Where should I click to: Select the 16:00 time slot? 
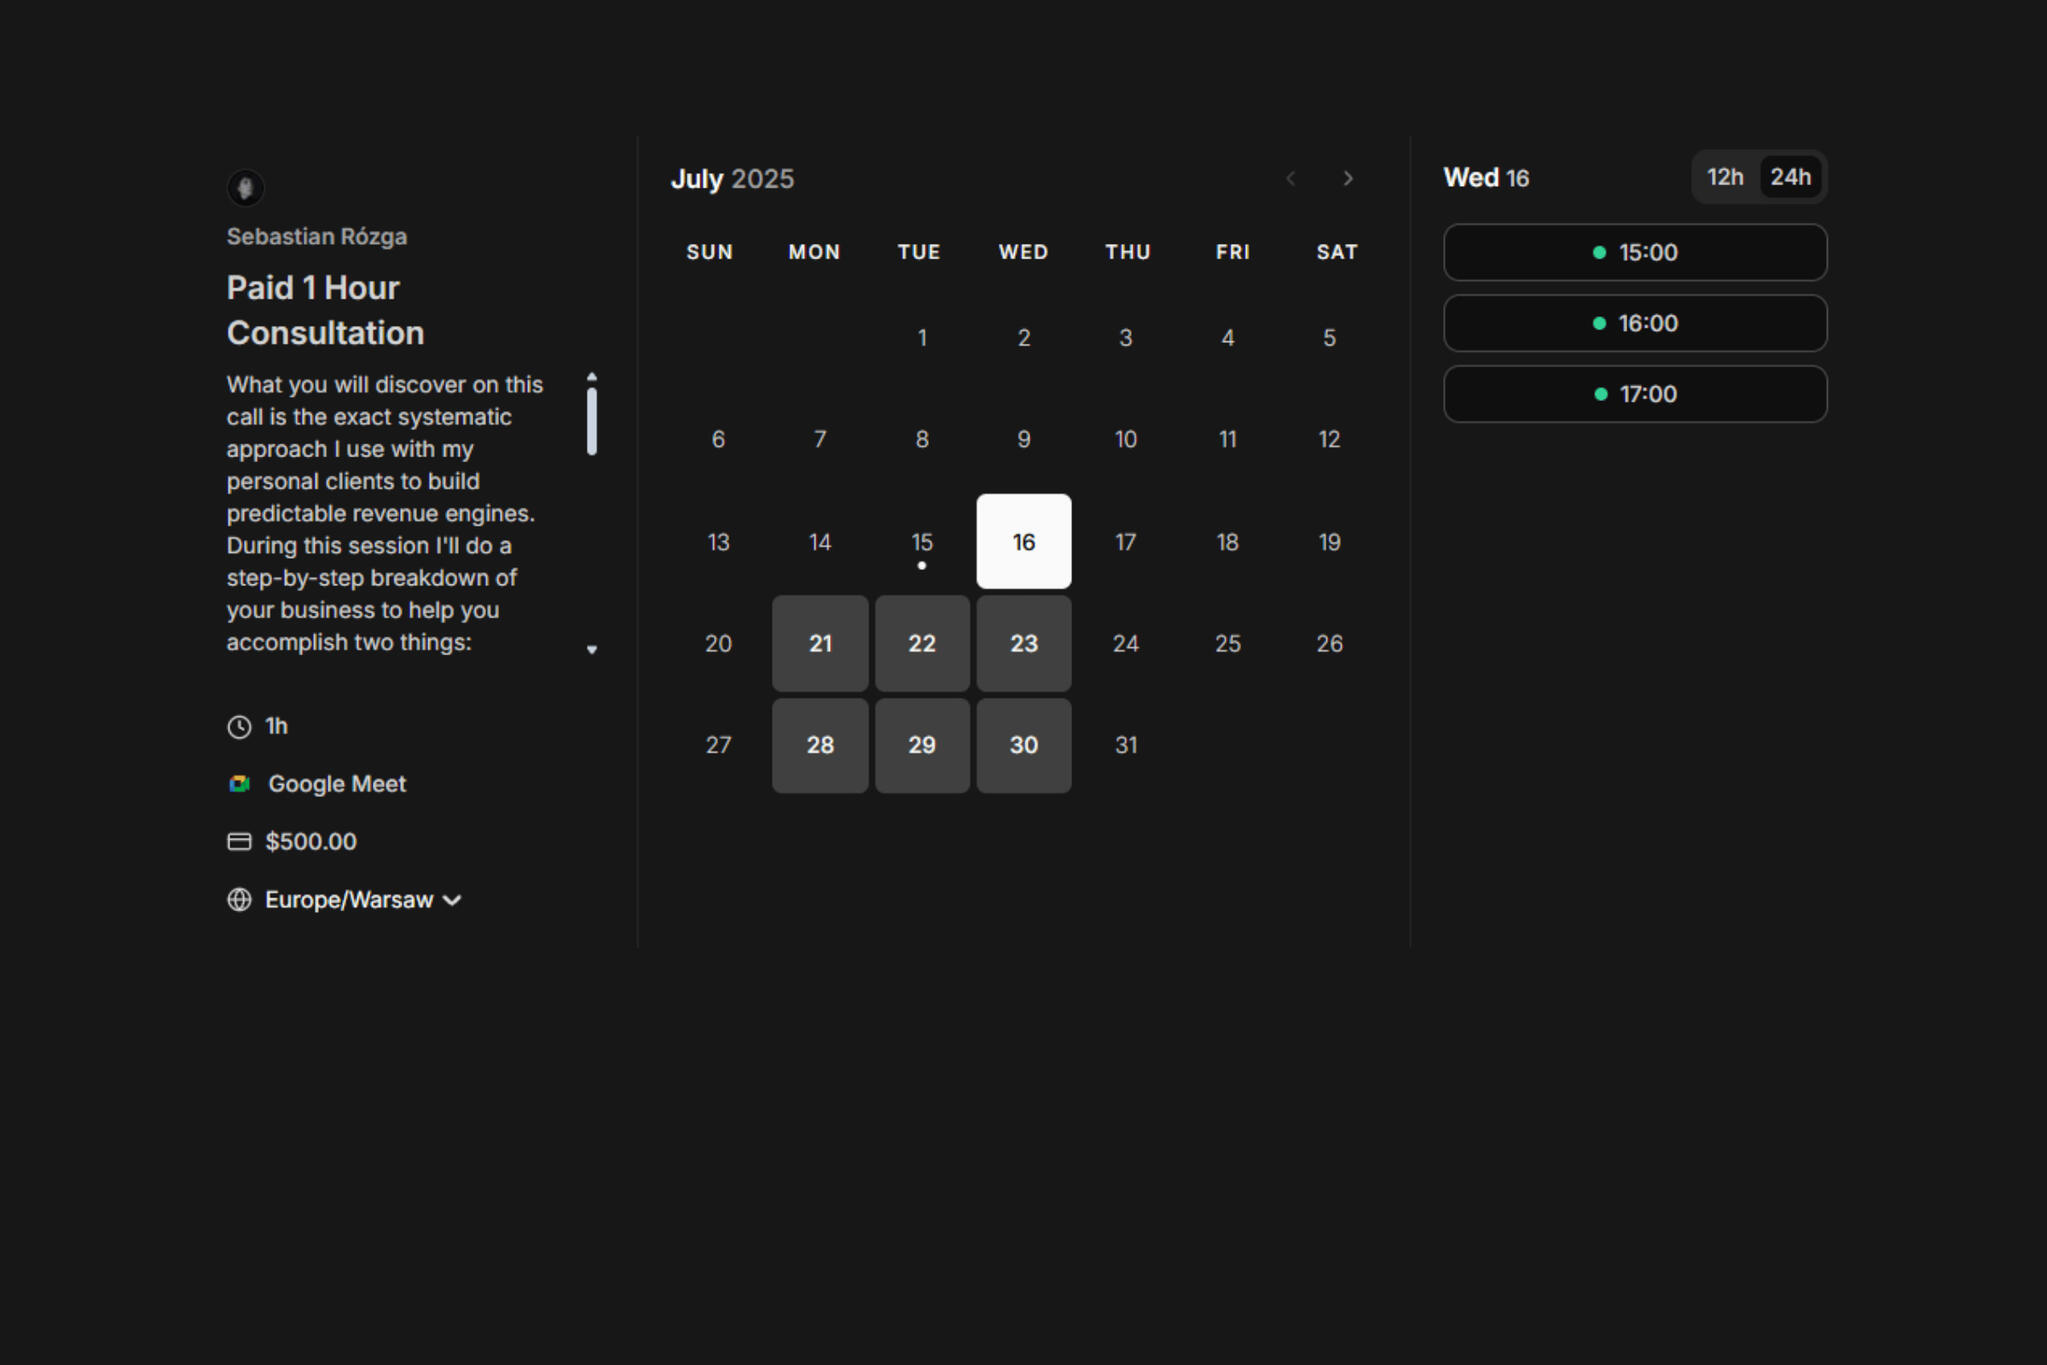1634,323
